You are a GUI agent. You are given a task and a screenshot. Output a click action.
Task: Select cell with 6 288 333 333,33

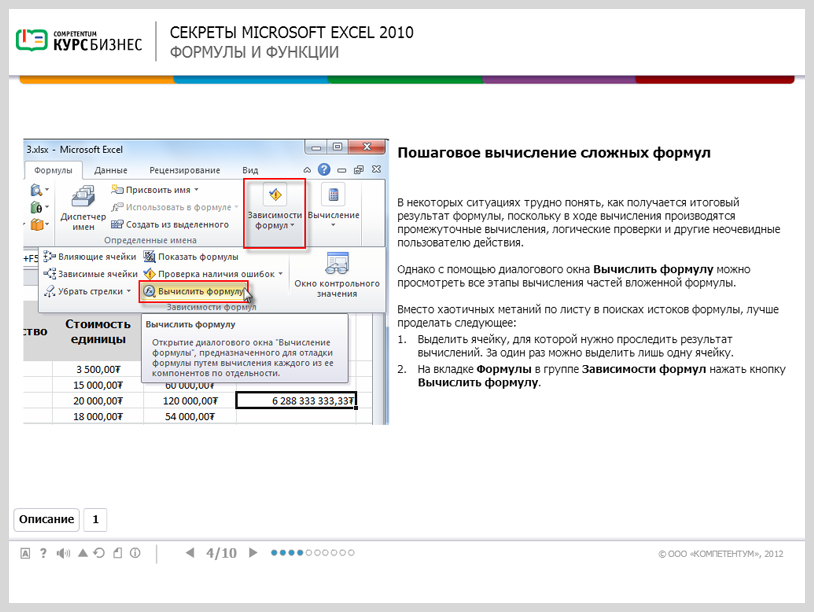coord(296,401)
